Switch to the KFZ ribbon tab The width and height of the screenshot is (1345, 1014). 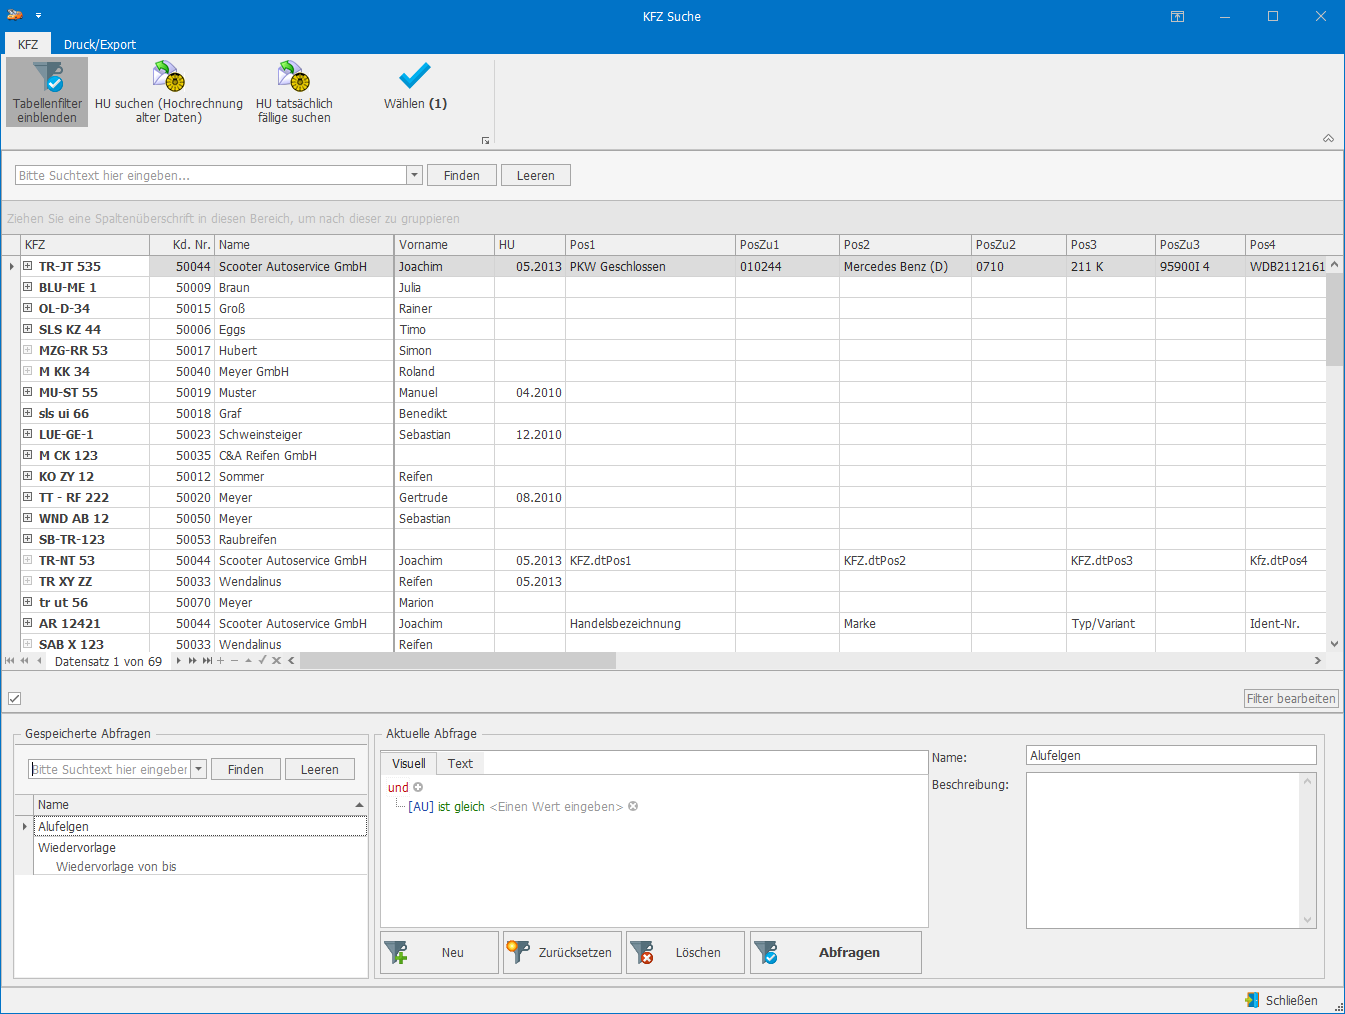pos(28,44)
